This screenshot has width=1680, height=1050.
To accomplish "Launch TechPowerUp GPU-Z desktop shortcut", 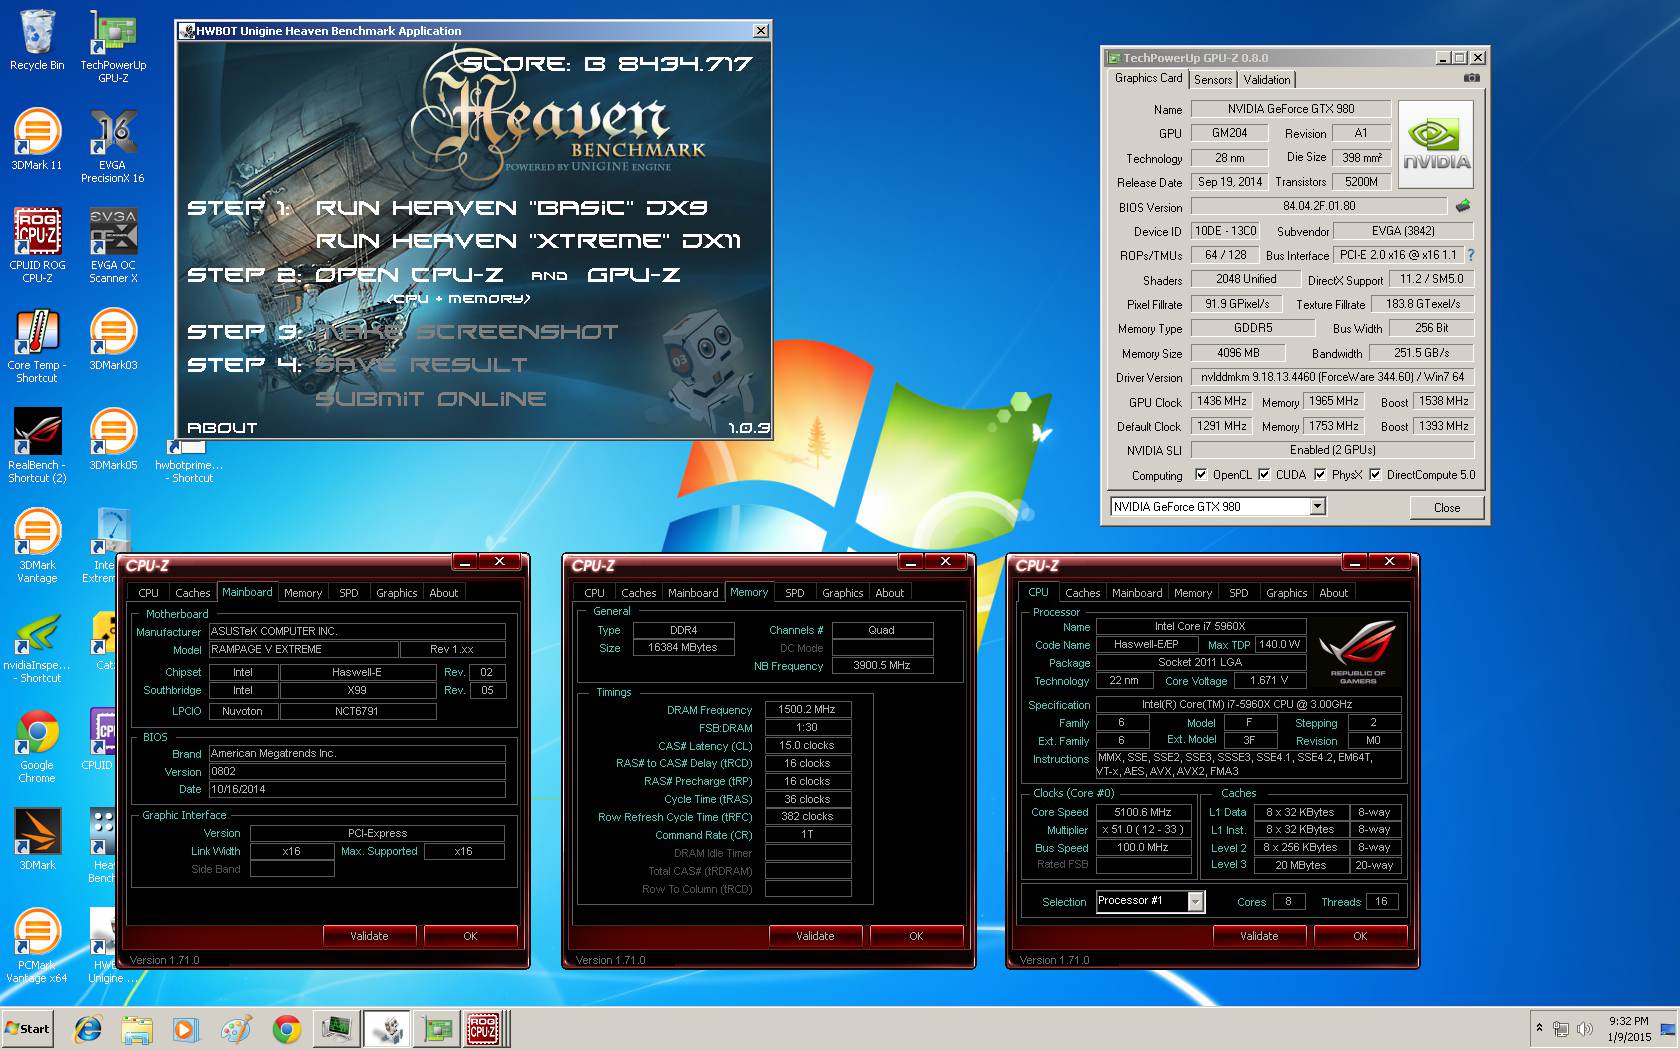I will [113, 46].
